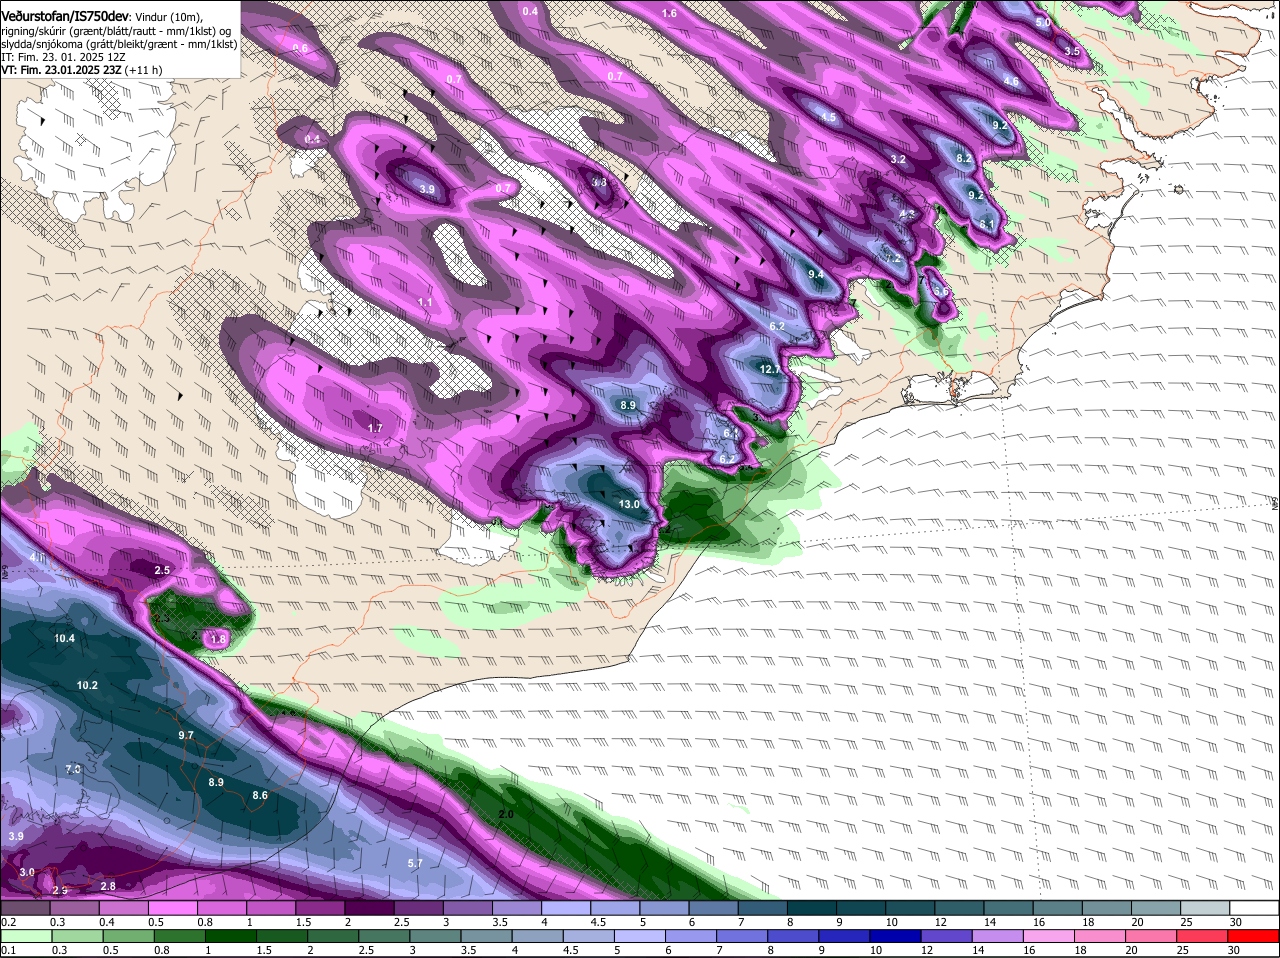Click the 4.5 value on the map
The image size is (1280, 958).
828,118
